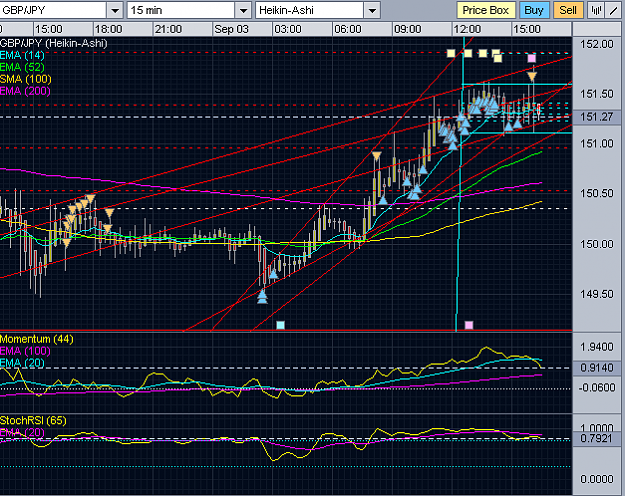The height and width of the screenshot is (496, 625).
Task: Click the 06:00 time axis label
Action: click(x=348, y=30)
